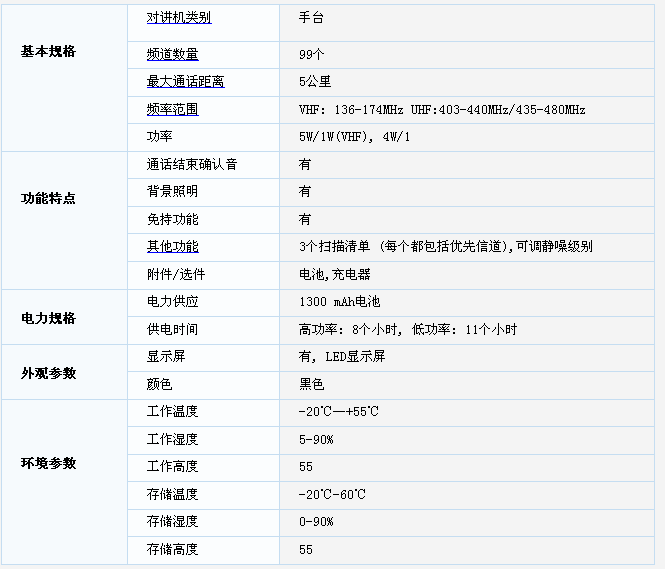Image resolution: width=665 pixels, height=569 pixels.
Task: Select the 5W/1W(VHF) power value
Action: point(354,137)
